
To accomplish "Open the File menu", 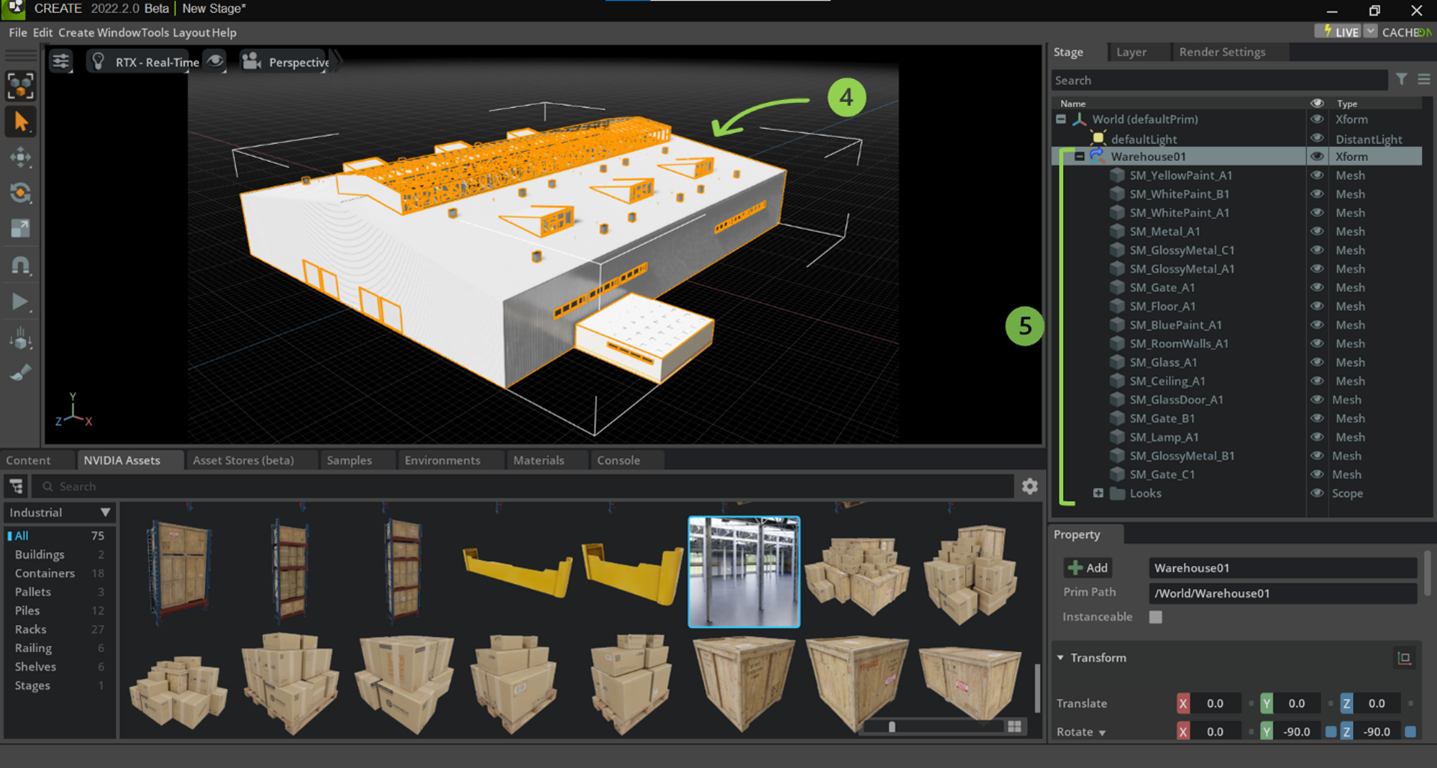I will [x=18, y=32].
